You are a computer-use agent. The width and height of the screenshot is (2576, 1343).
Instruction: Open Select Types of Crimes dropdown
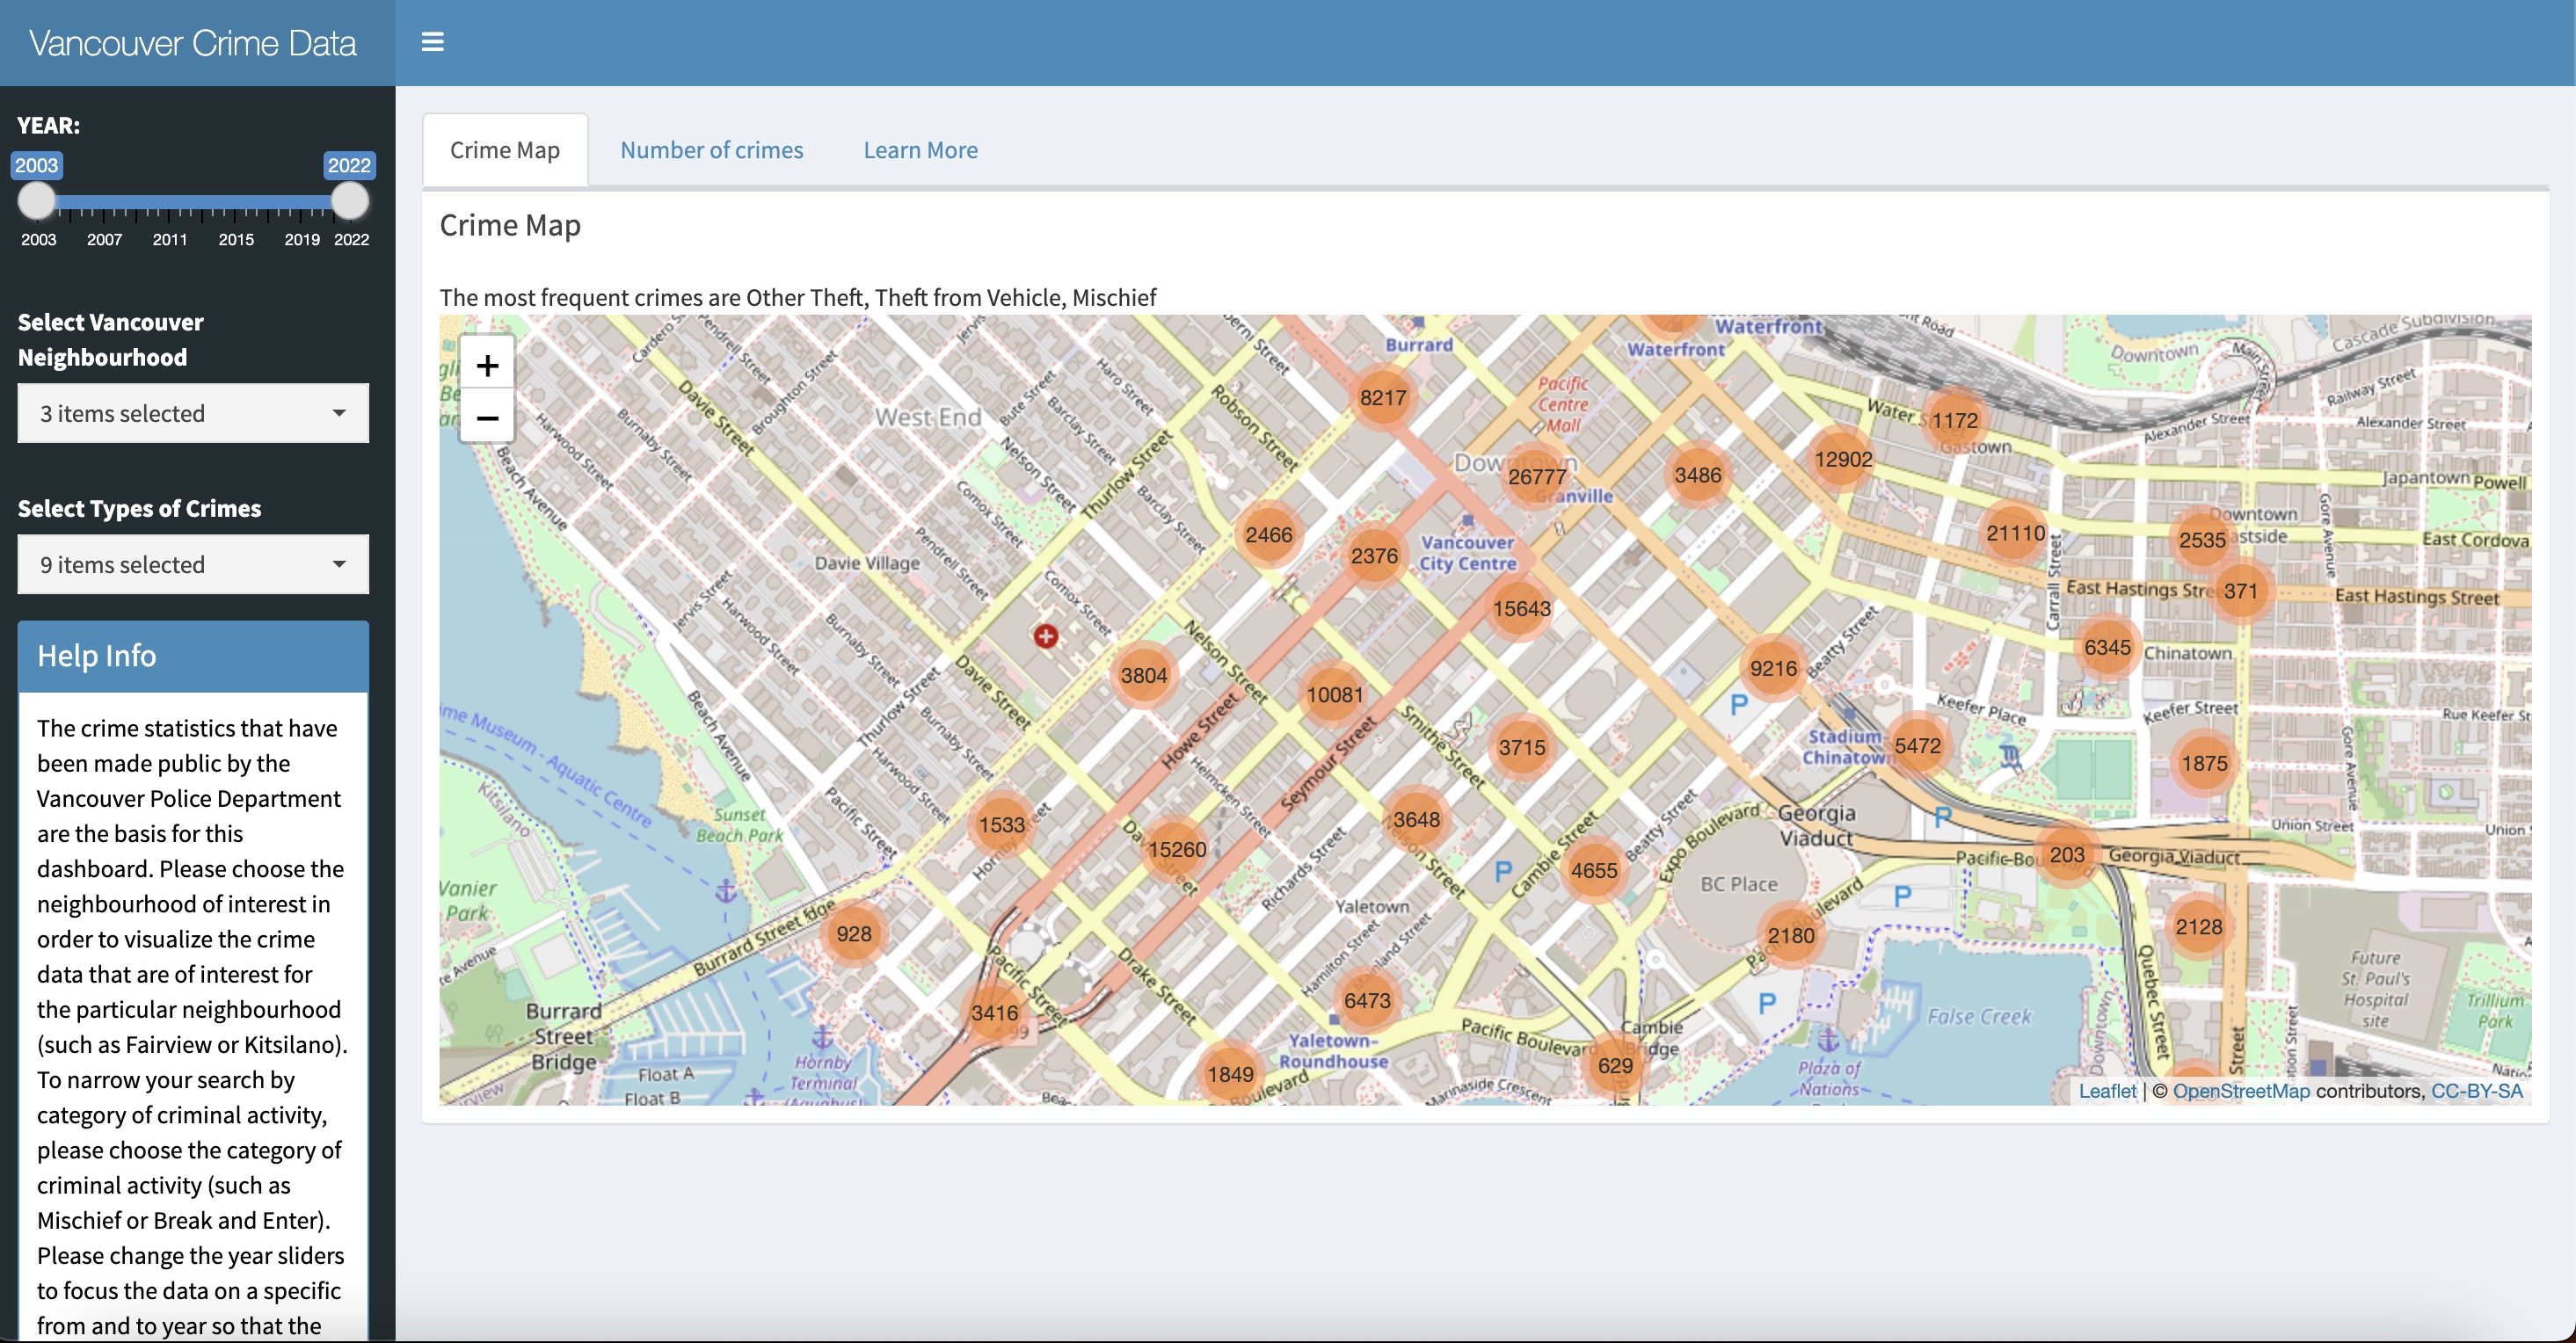(192, 564)
